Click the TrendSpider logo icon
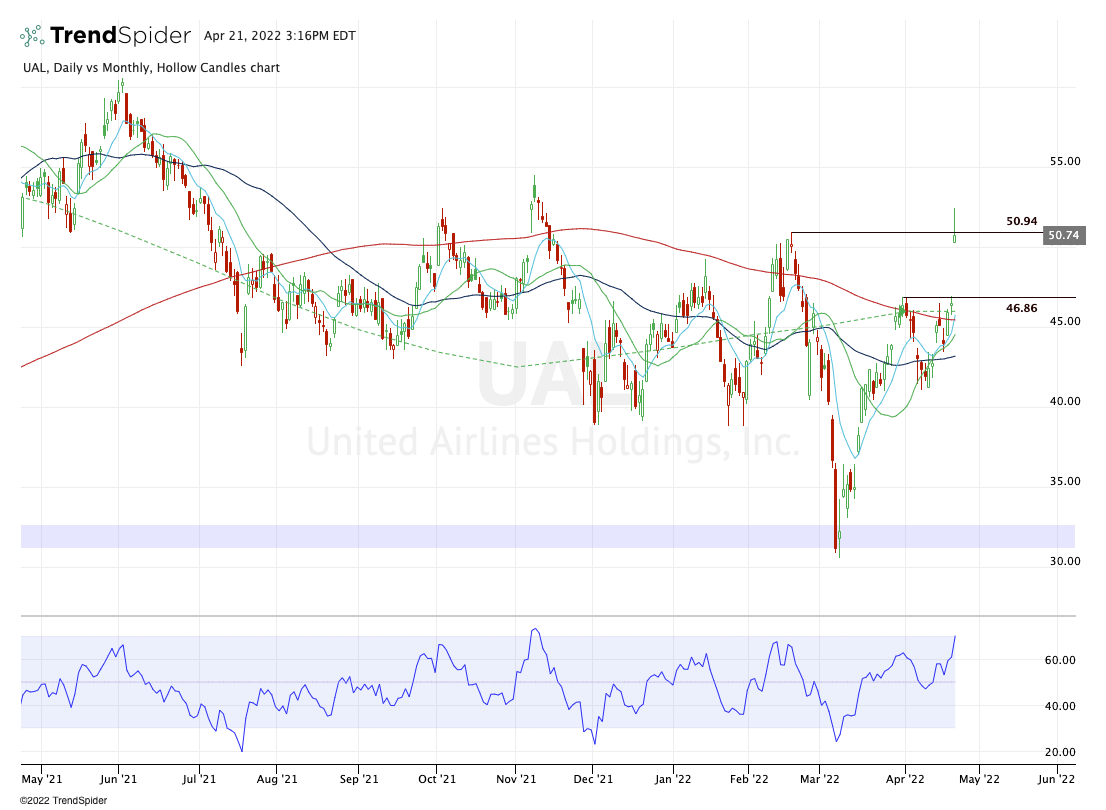The image size is (1106, 810). click(32, 36)
